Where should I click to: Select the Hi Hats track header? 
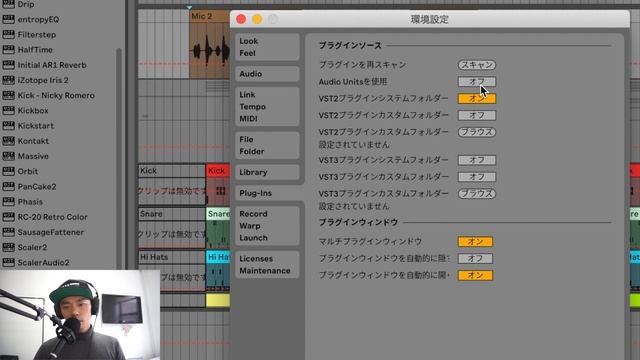point(172,257)
